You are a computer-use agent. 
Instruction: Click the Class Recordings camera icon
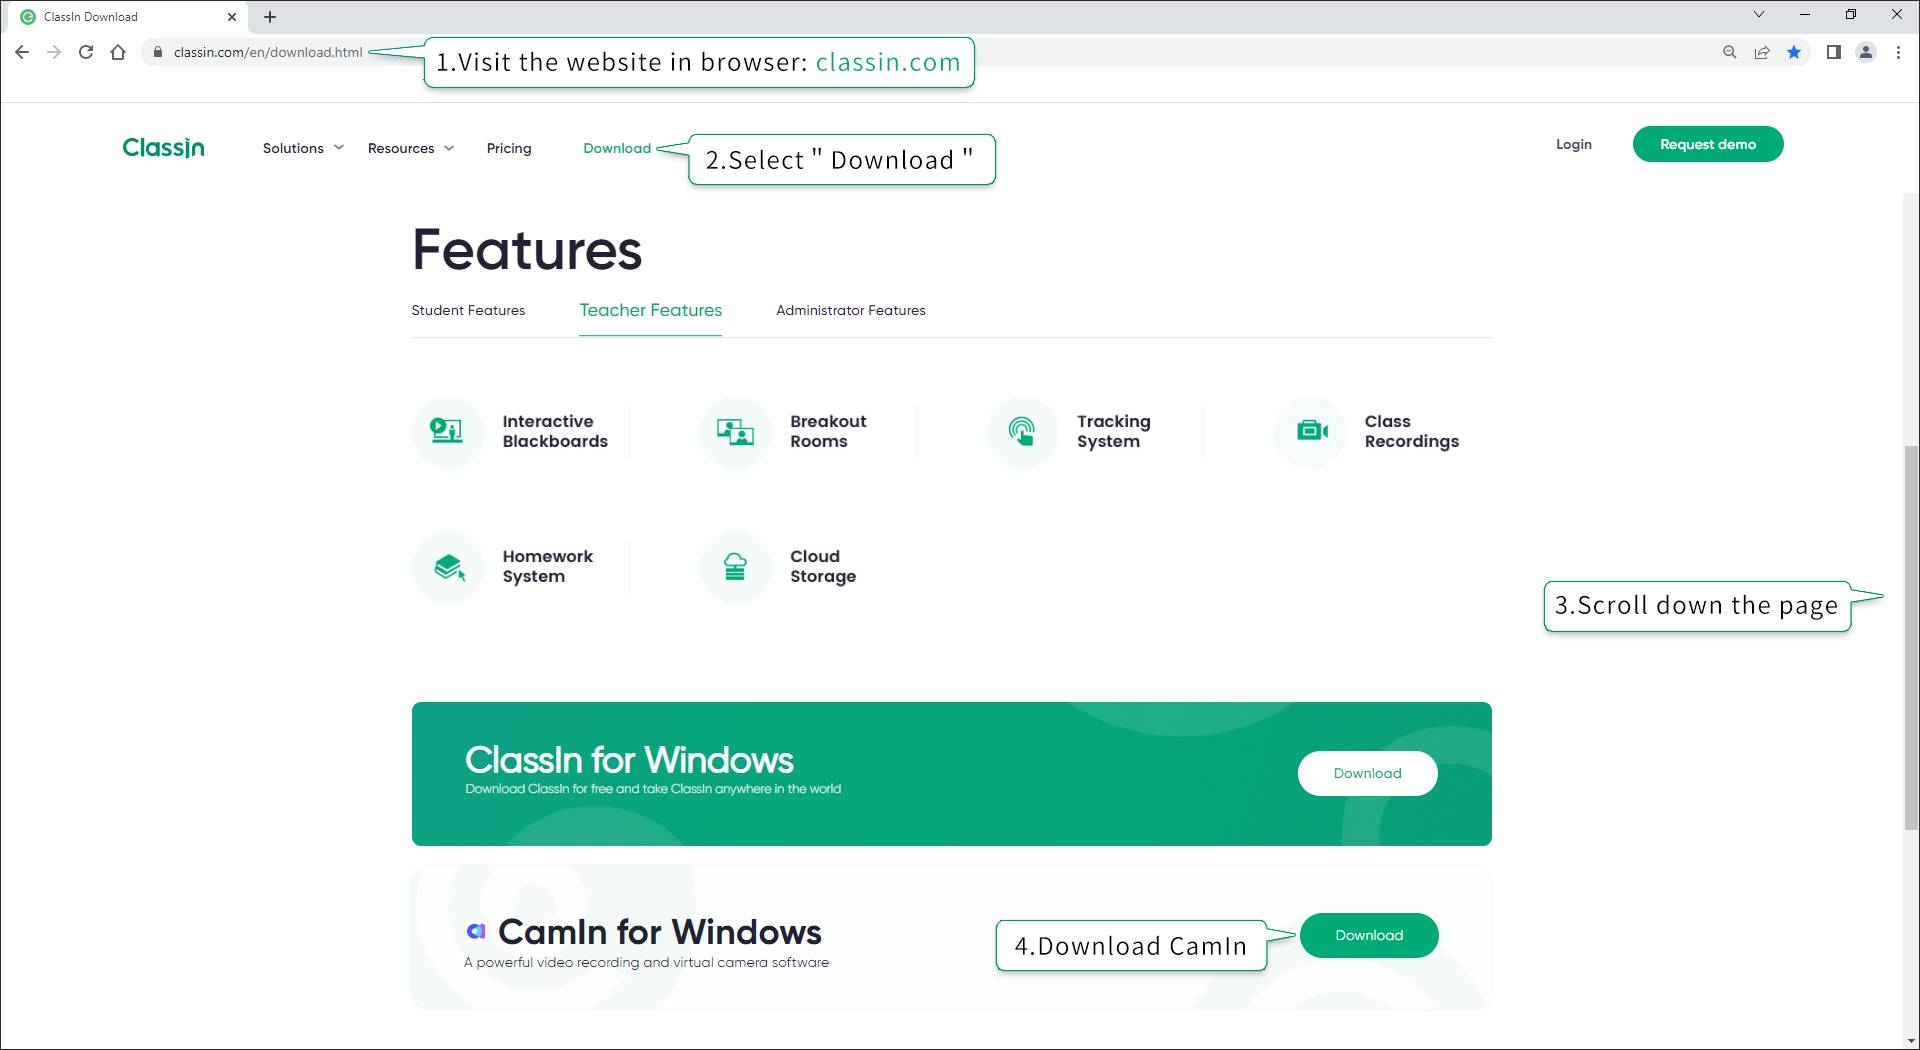tap(1311, 431)
